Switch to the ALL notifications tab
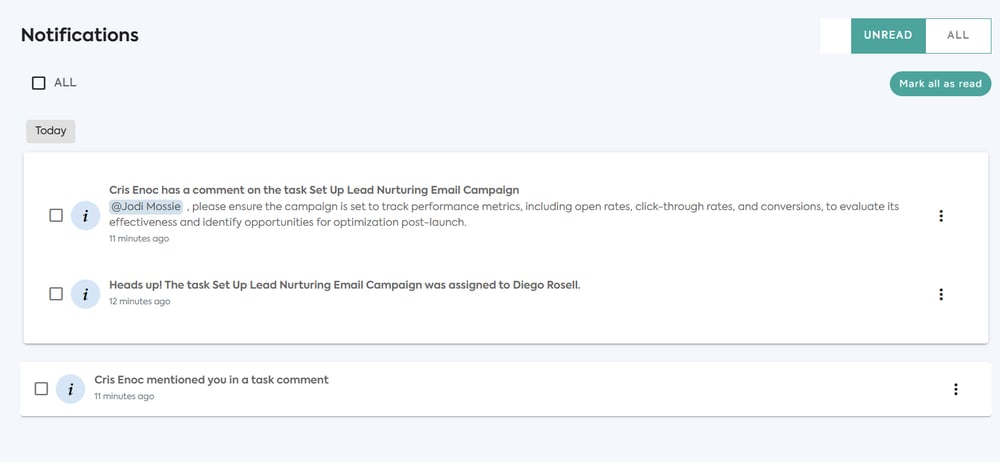Viewport: 1000px width, 462px height. (x=958, y=36)
